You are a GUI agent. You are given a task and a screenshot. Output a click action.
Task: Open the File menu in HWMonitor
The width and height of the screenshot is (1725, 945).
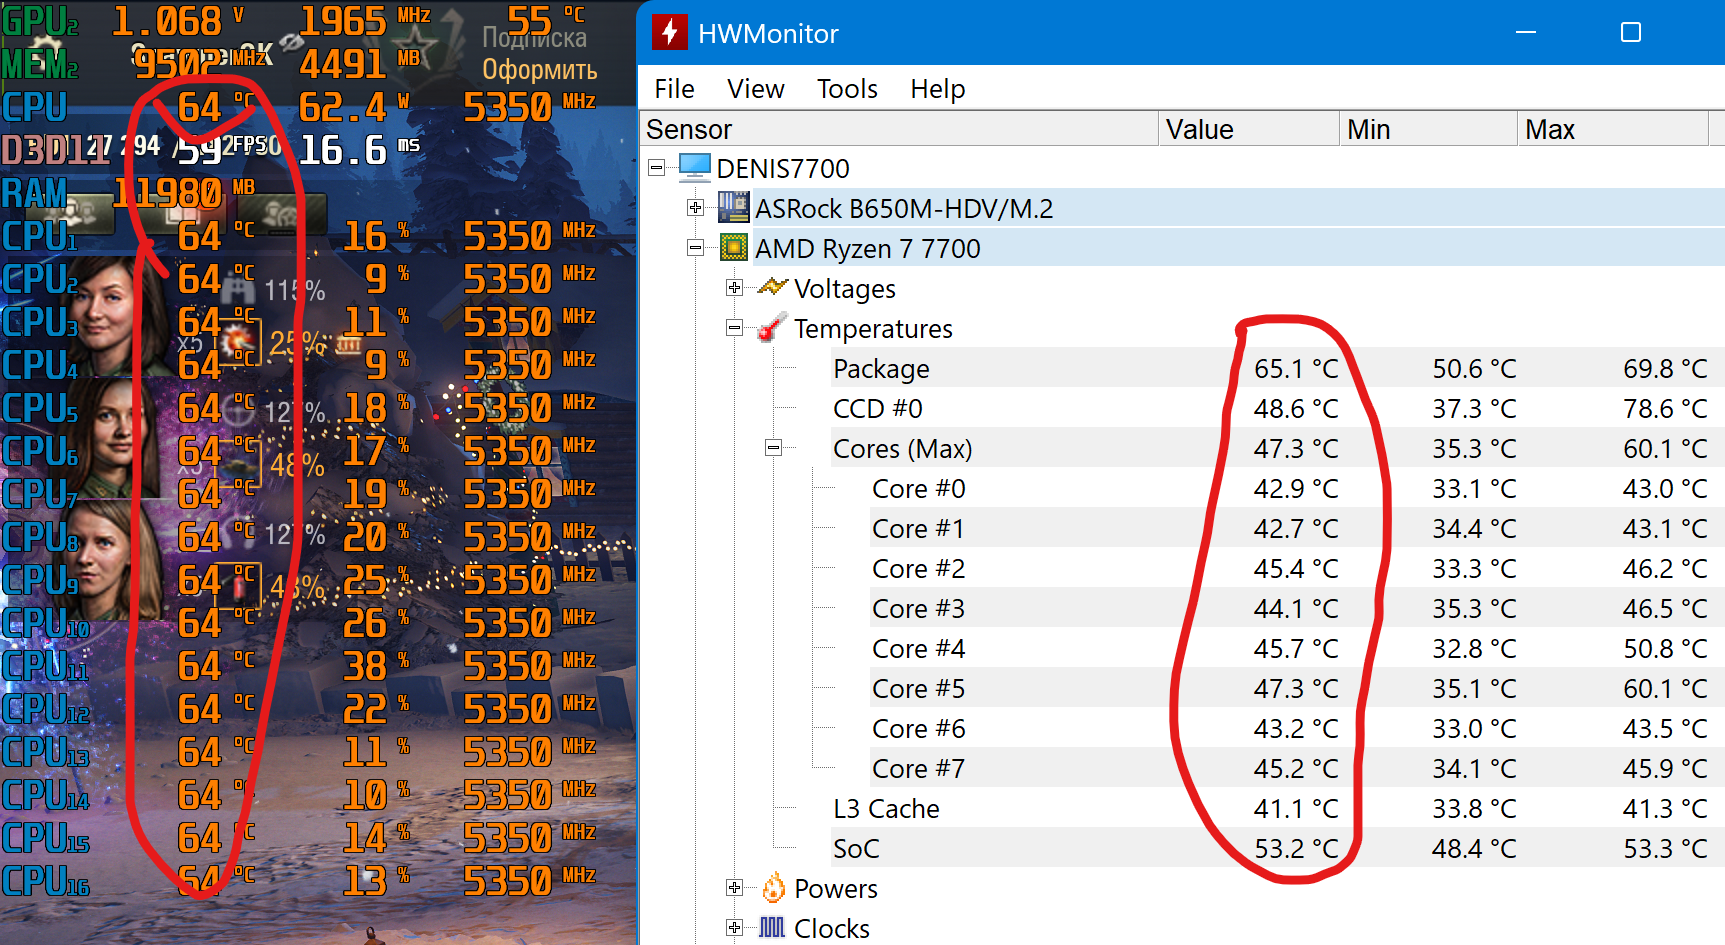coord(674,89)
